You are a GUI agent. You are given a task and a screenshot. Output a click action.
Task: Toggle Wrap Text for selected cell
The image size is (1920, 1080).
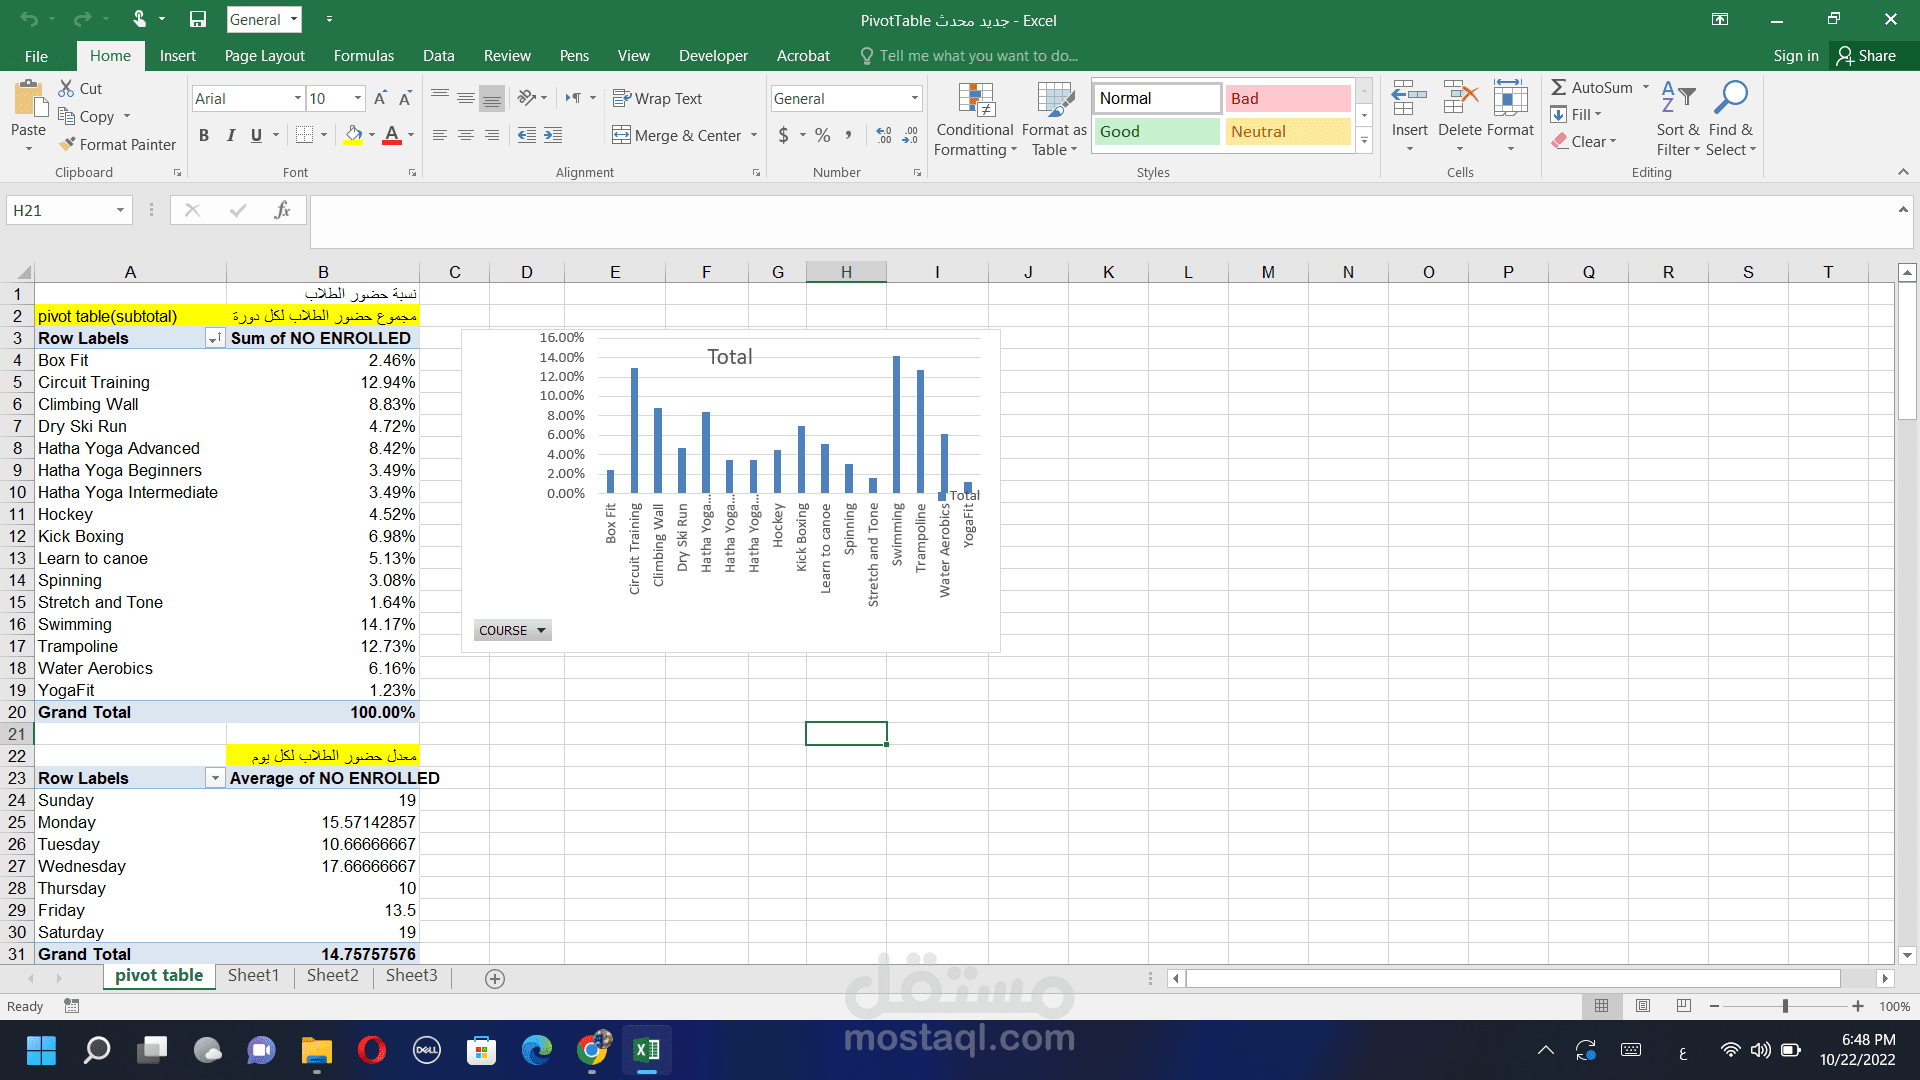(x=657, y=98)
